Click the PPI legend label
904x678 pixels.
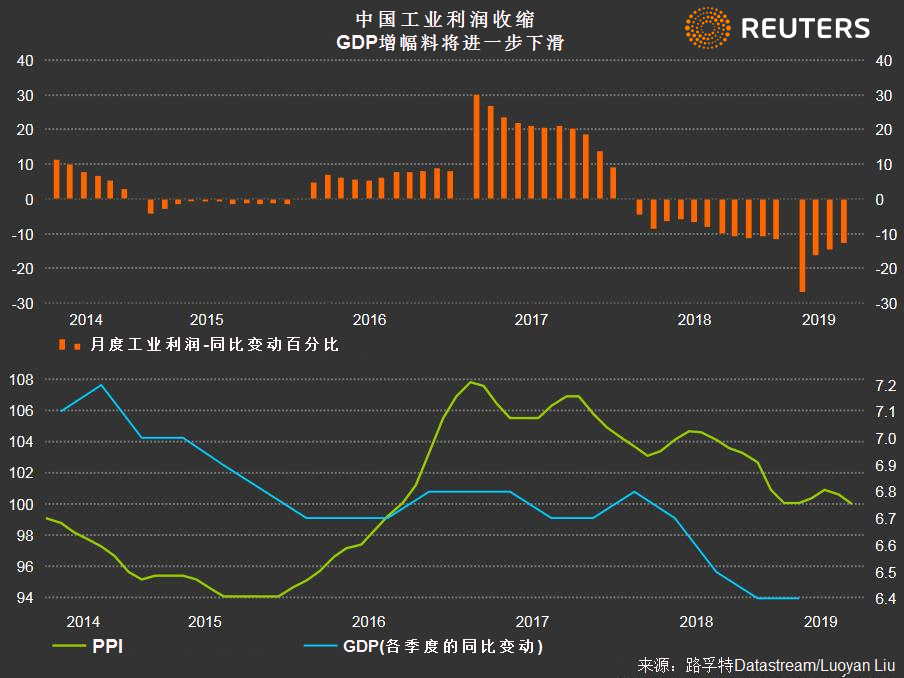point(107,646)
